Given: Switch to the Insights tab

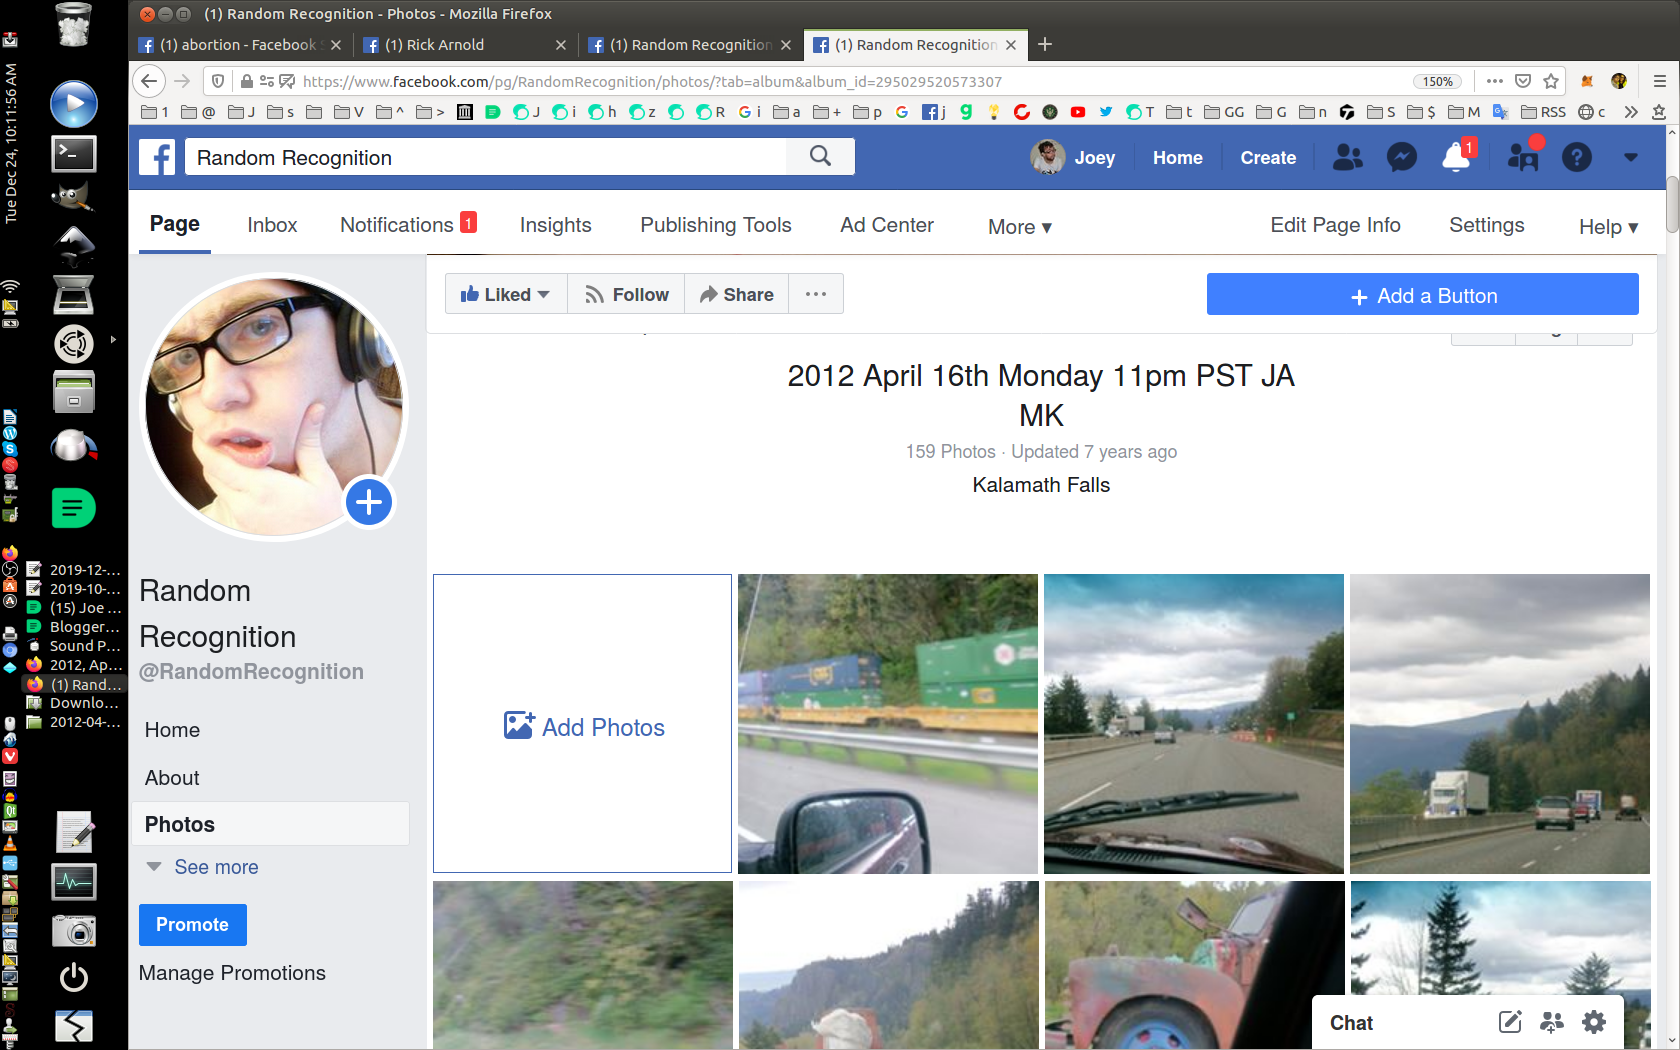Looking at the screenshot, I should pos(555,225).
